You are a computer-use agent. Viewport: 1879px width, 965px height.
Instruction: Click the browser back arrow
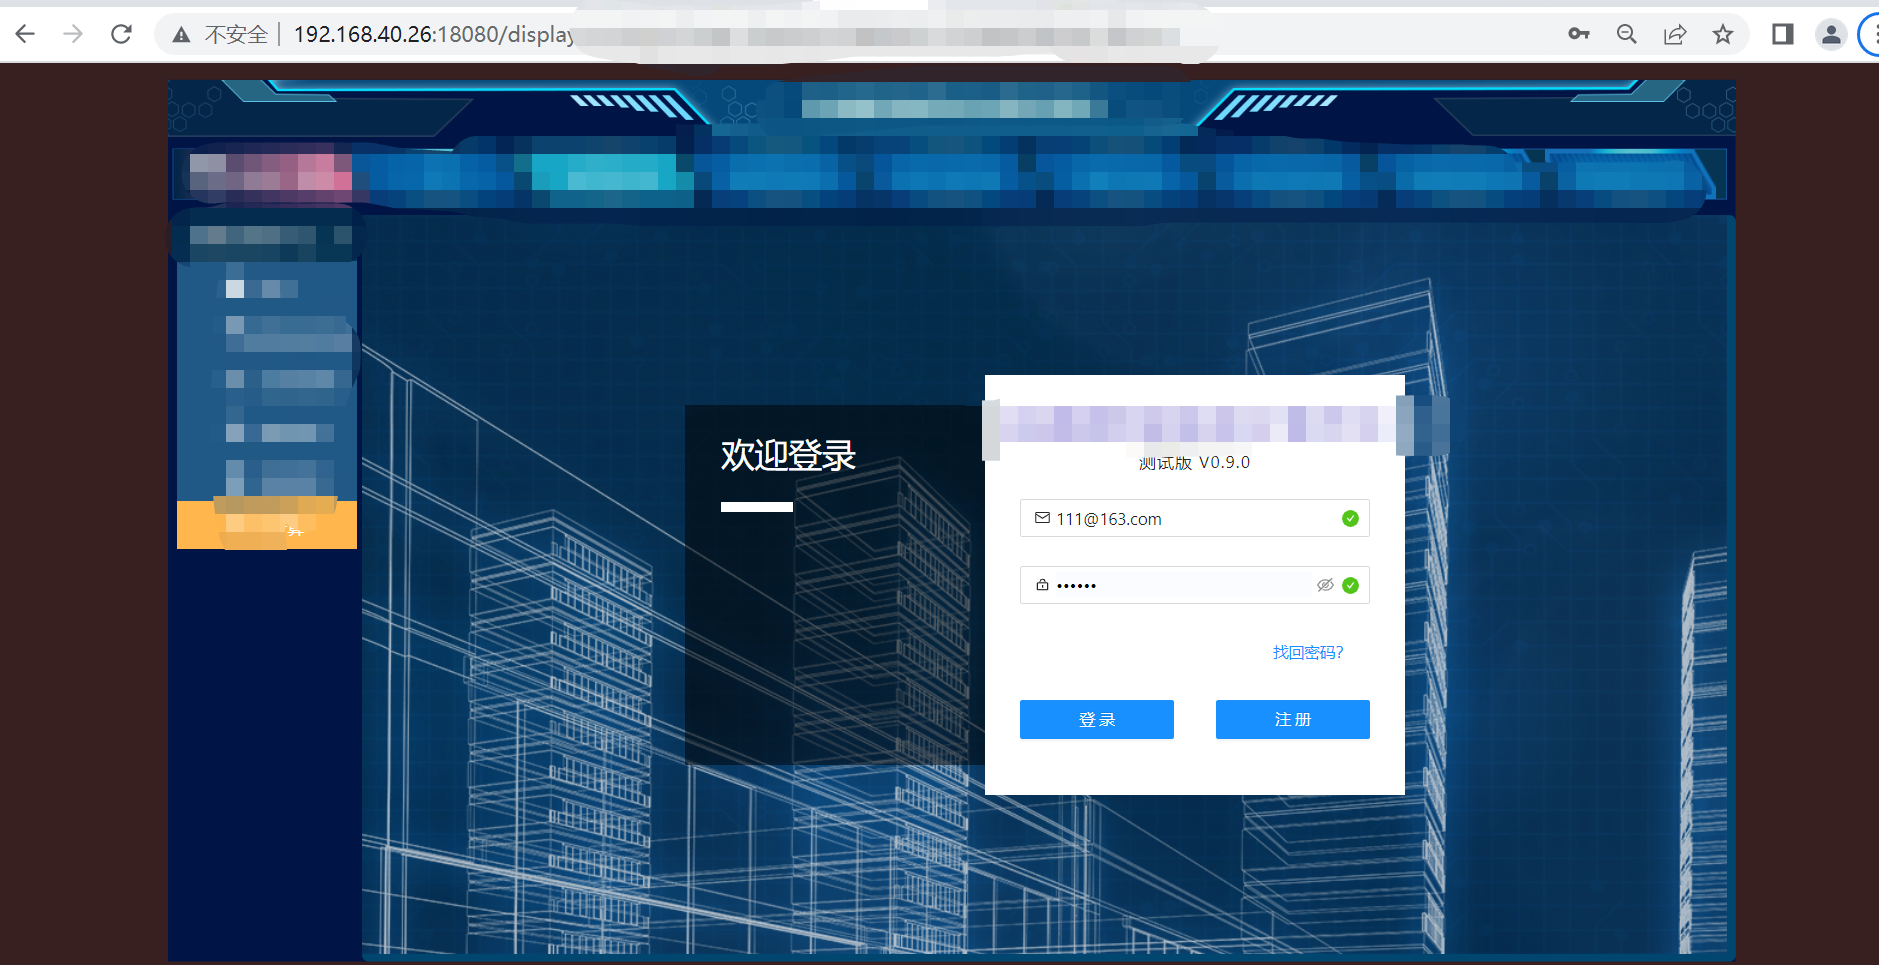tap(25, 33)
